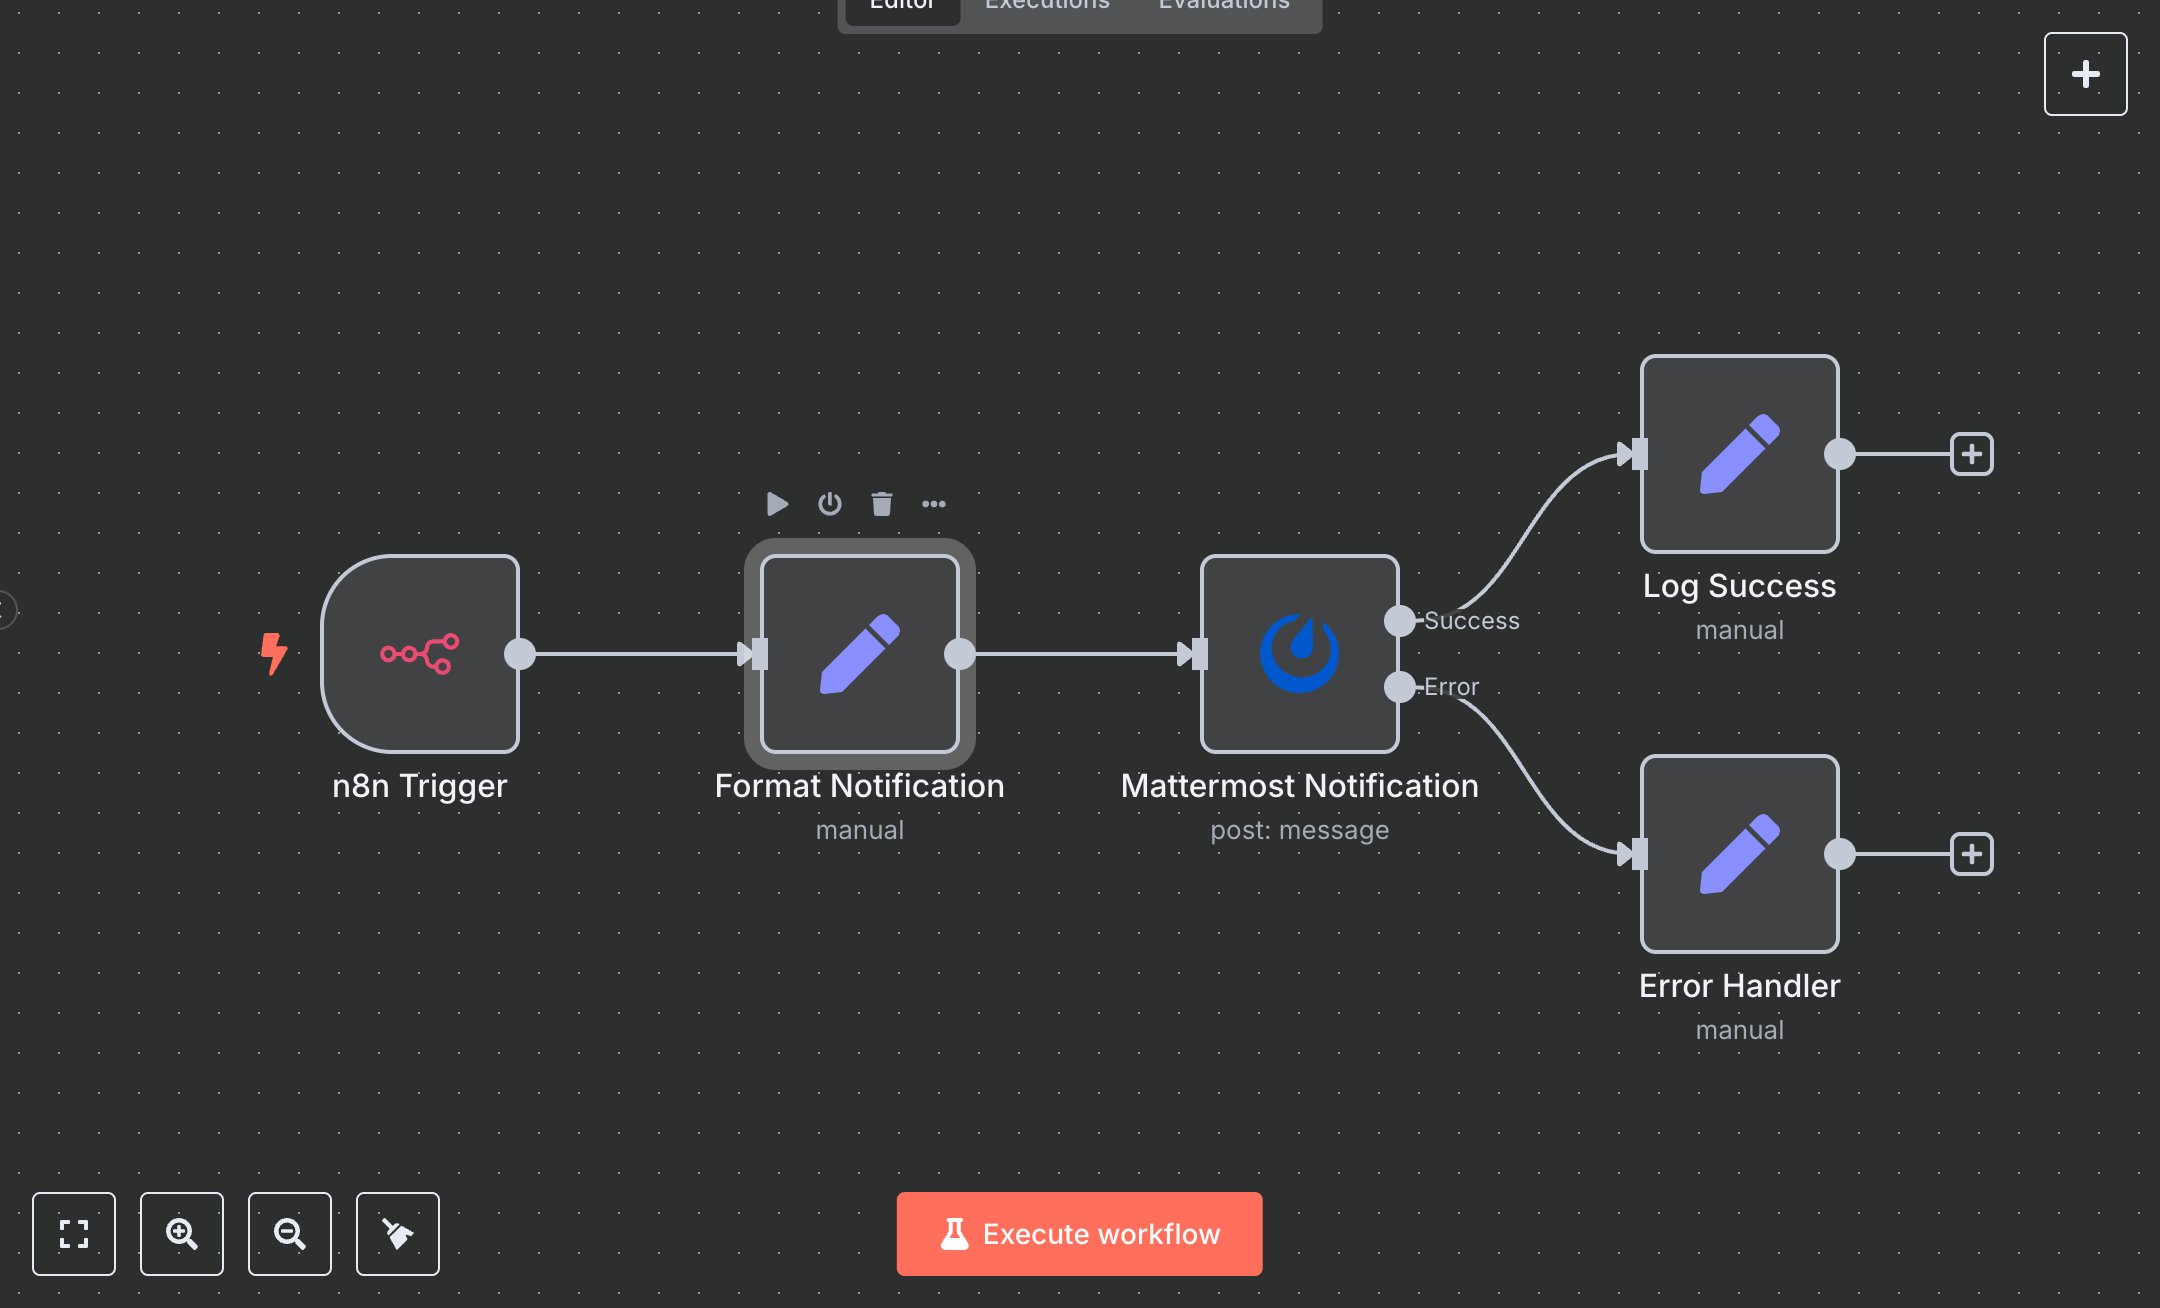Disable the Format Notification node
The image size is (2160, 1308).
829,504
